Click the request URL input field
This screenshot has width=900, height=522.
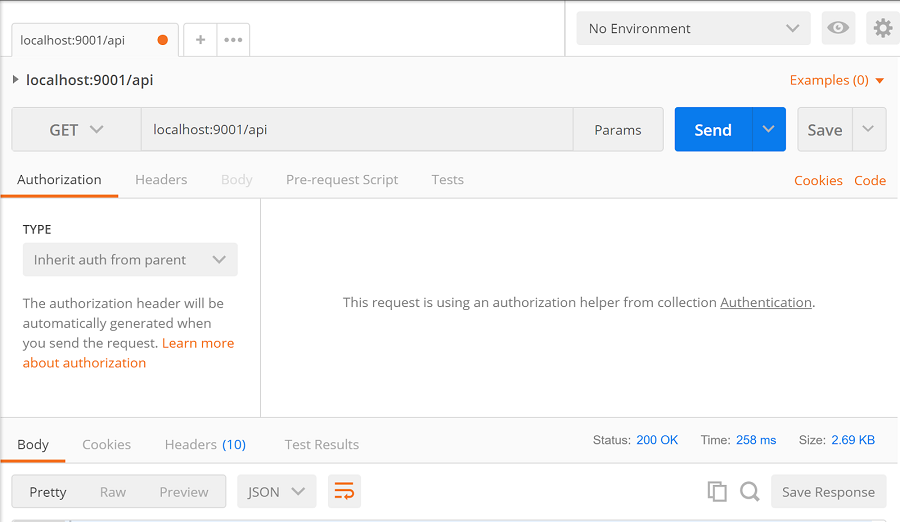click(357, 130)
